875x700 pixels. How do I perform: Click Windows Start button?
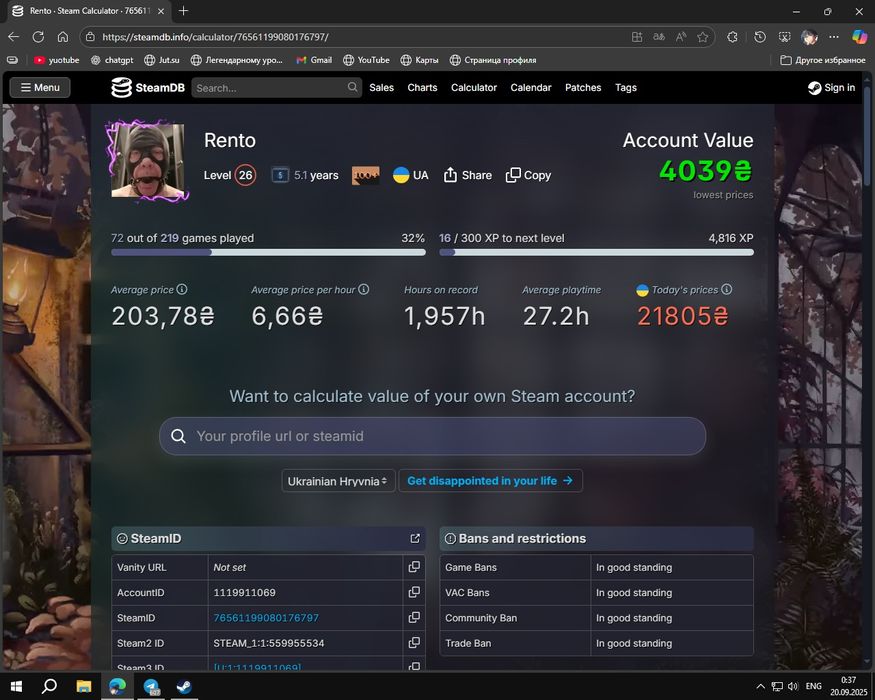tap(16, 686)
